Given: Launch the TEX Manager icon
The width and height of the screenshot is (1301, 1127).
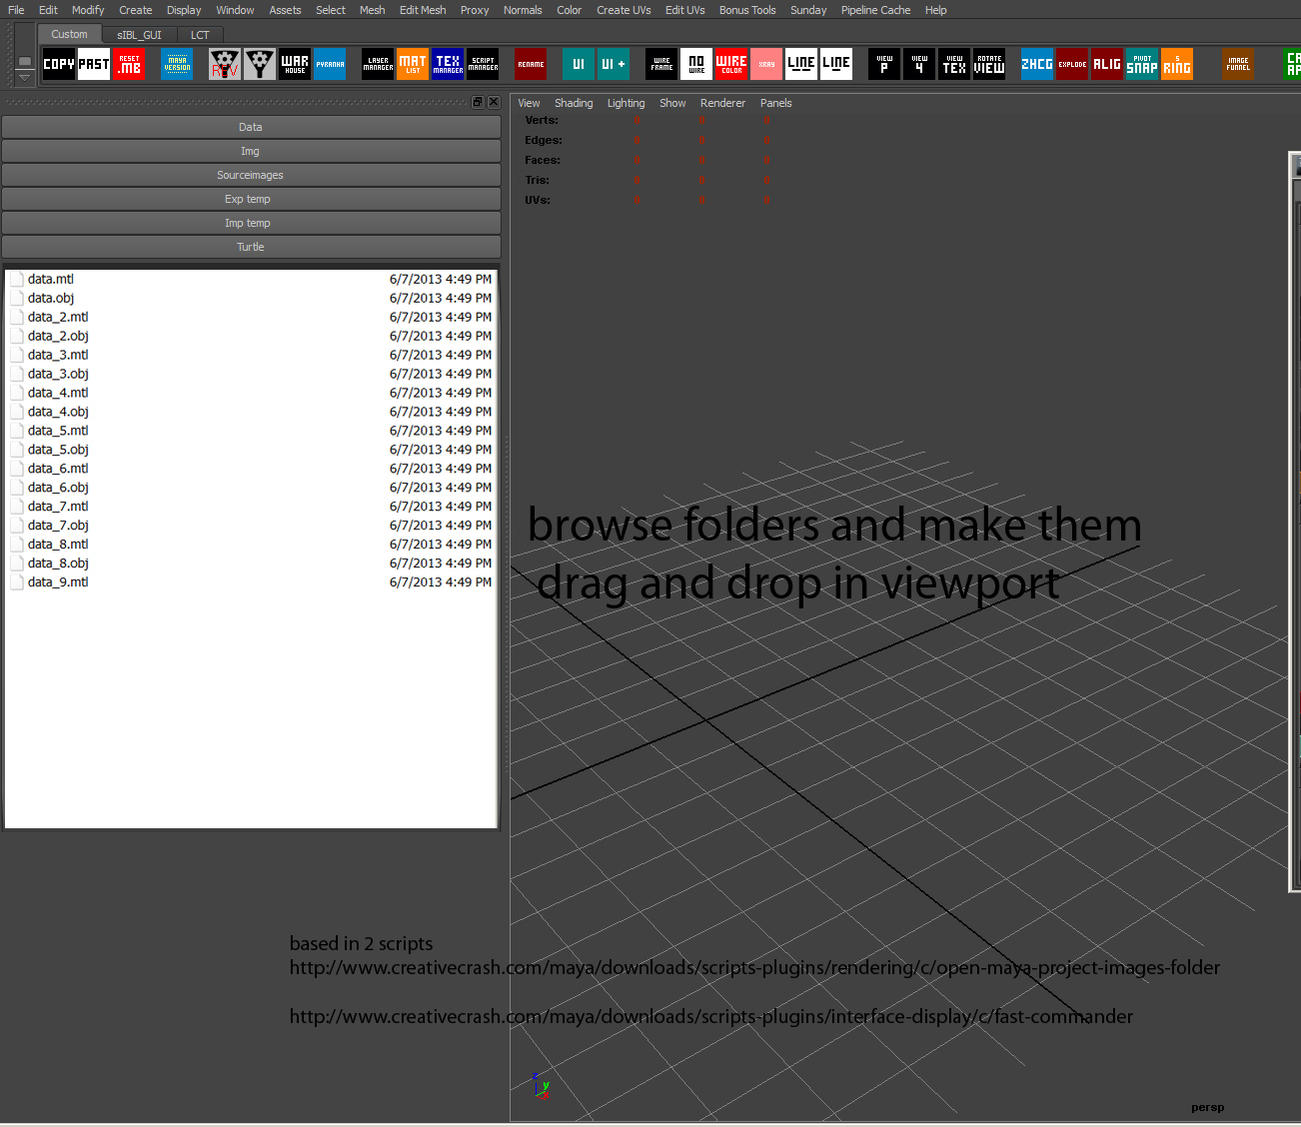Looking at the screenshot, I should tap(447, 63).
